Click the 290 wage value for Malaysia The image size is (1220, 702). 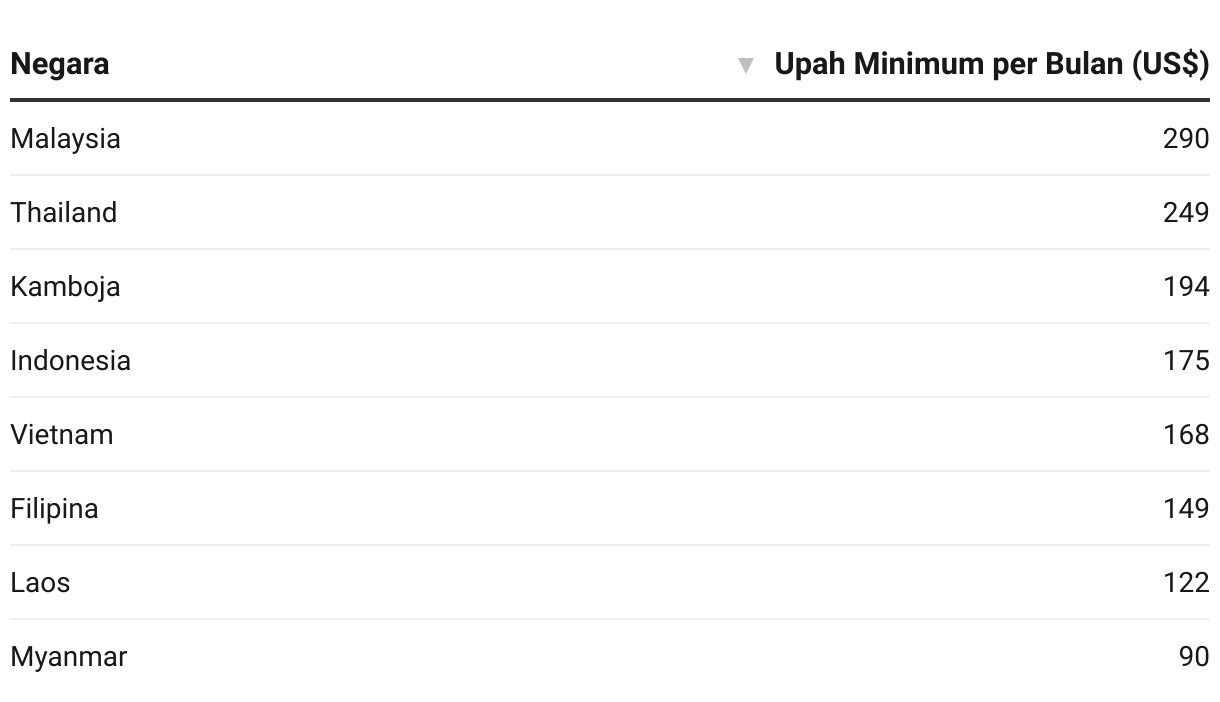tap(1186, 138)
